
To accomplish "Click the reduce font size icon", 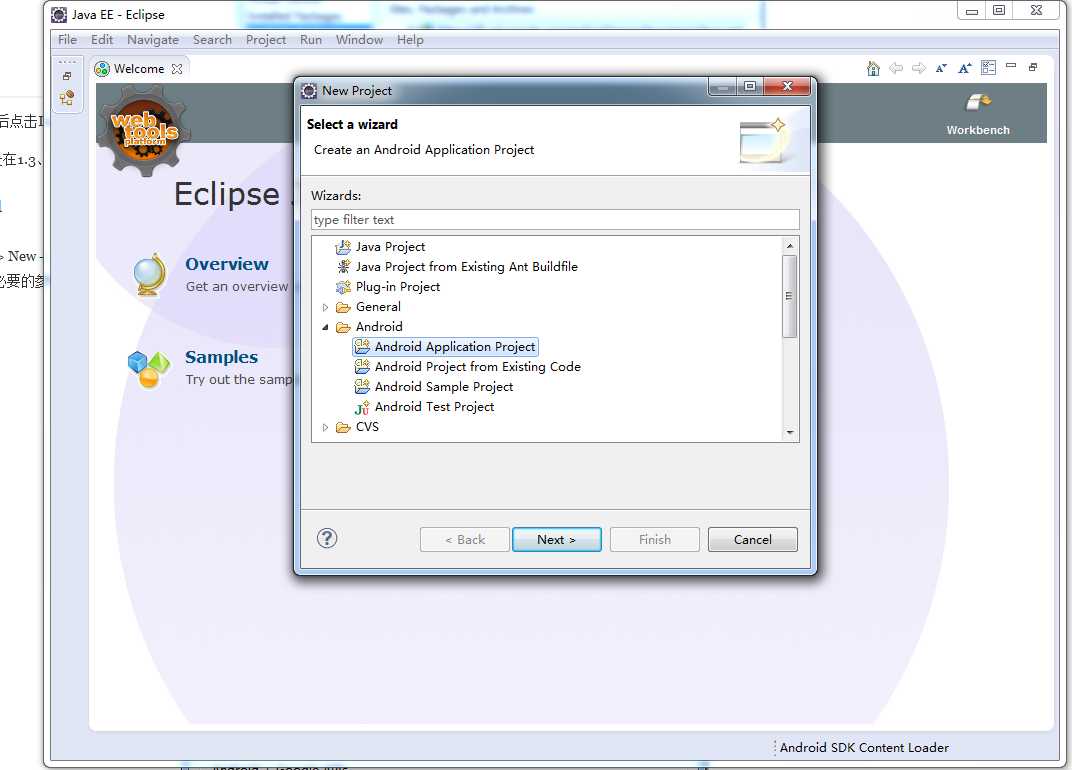I will 941,68.
